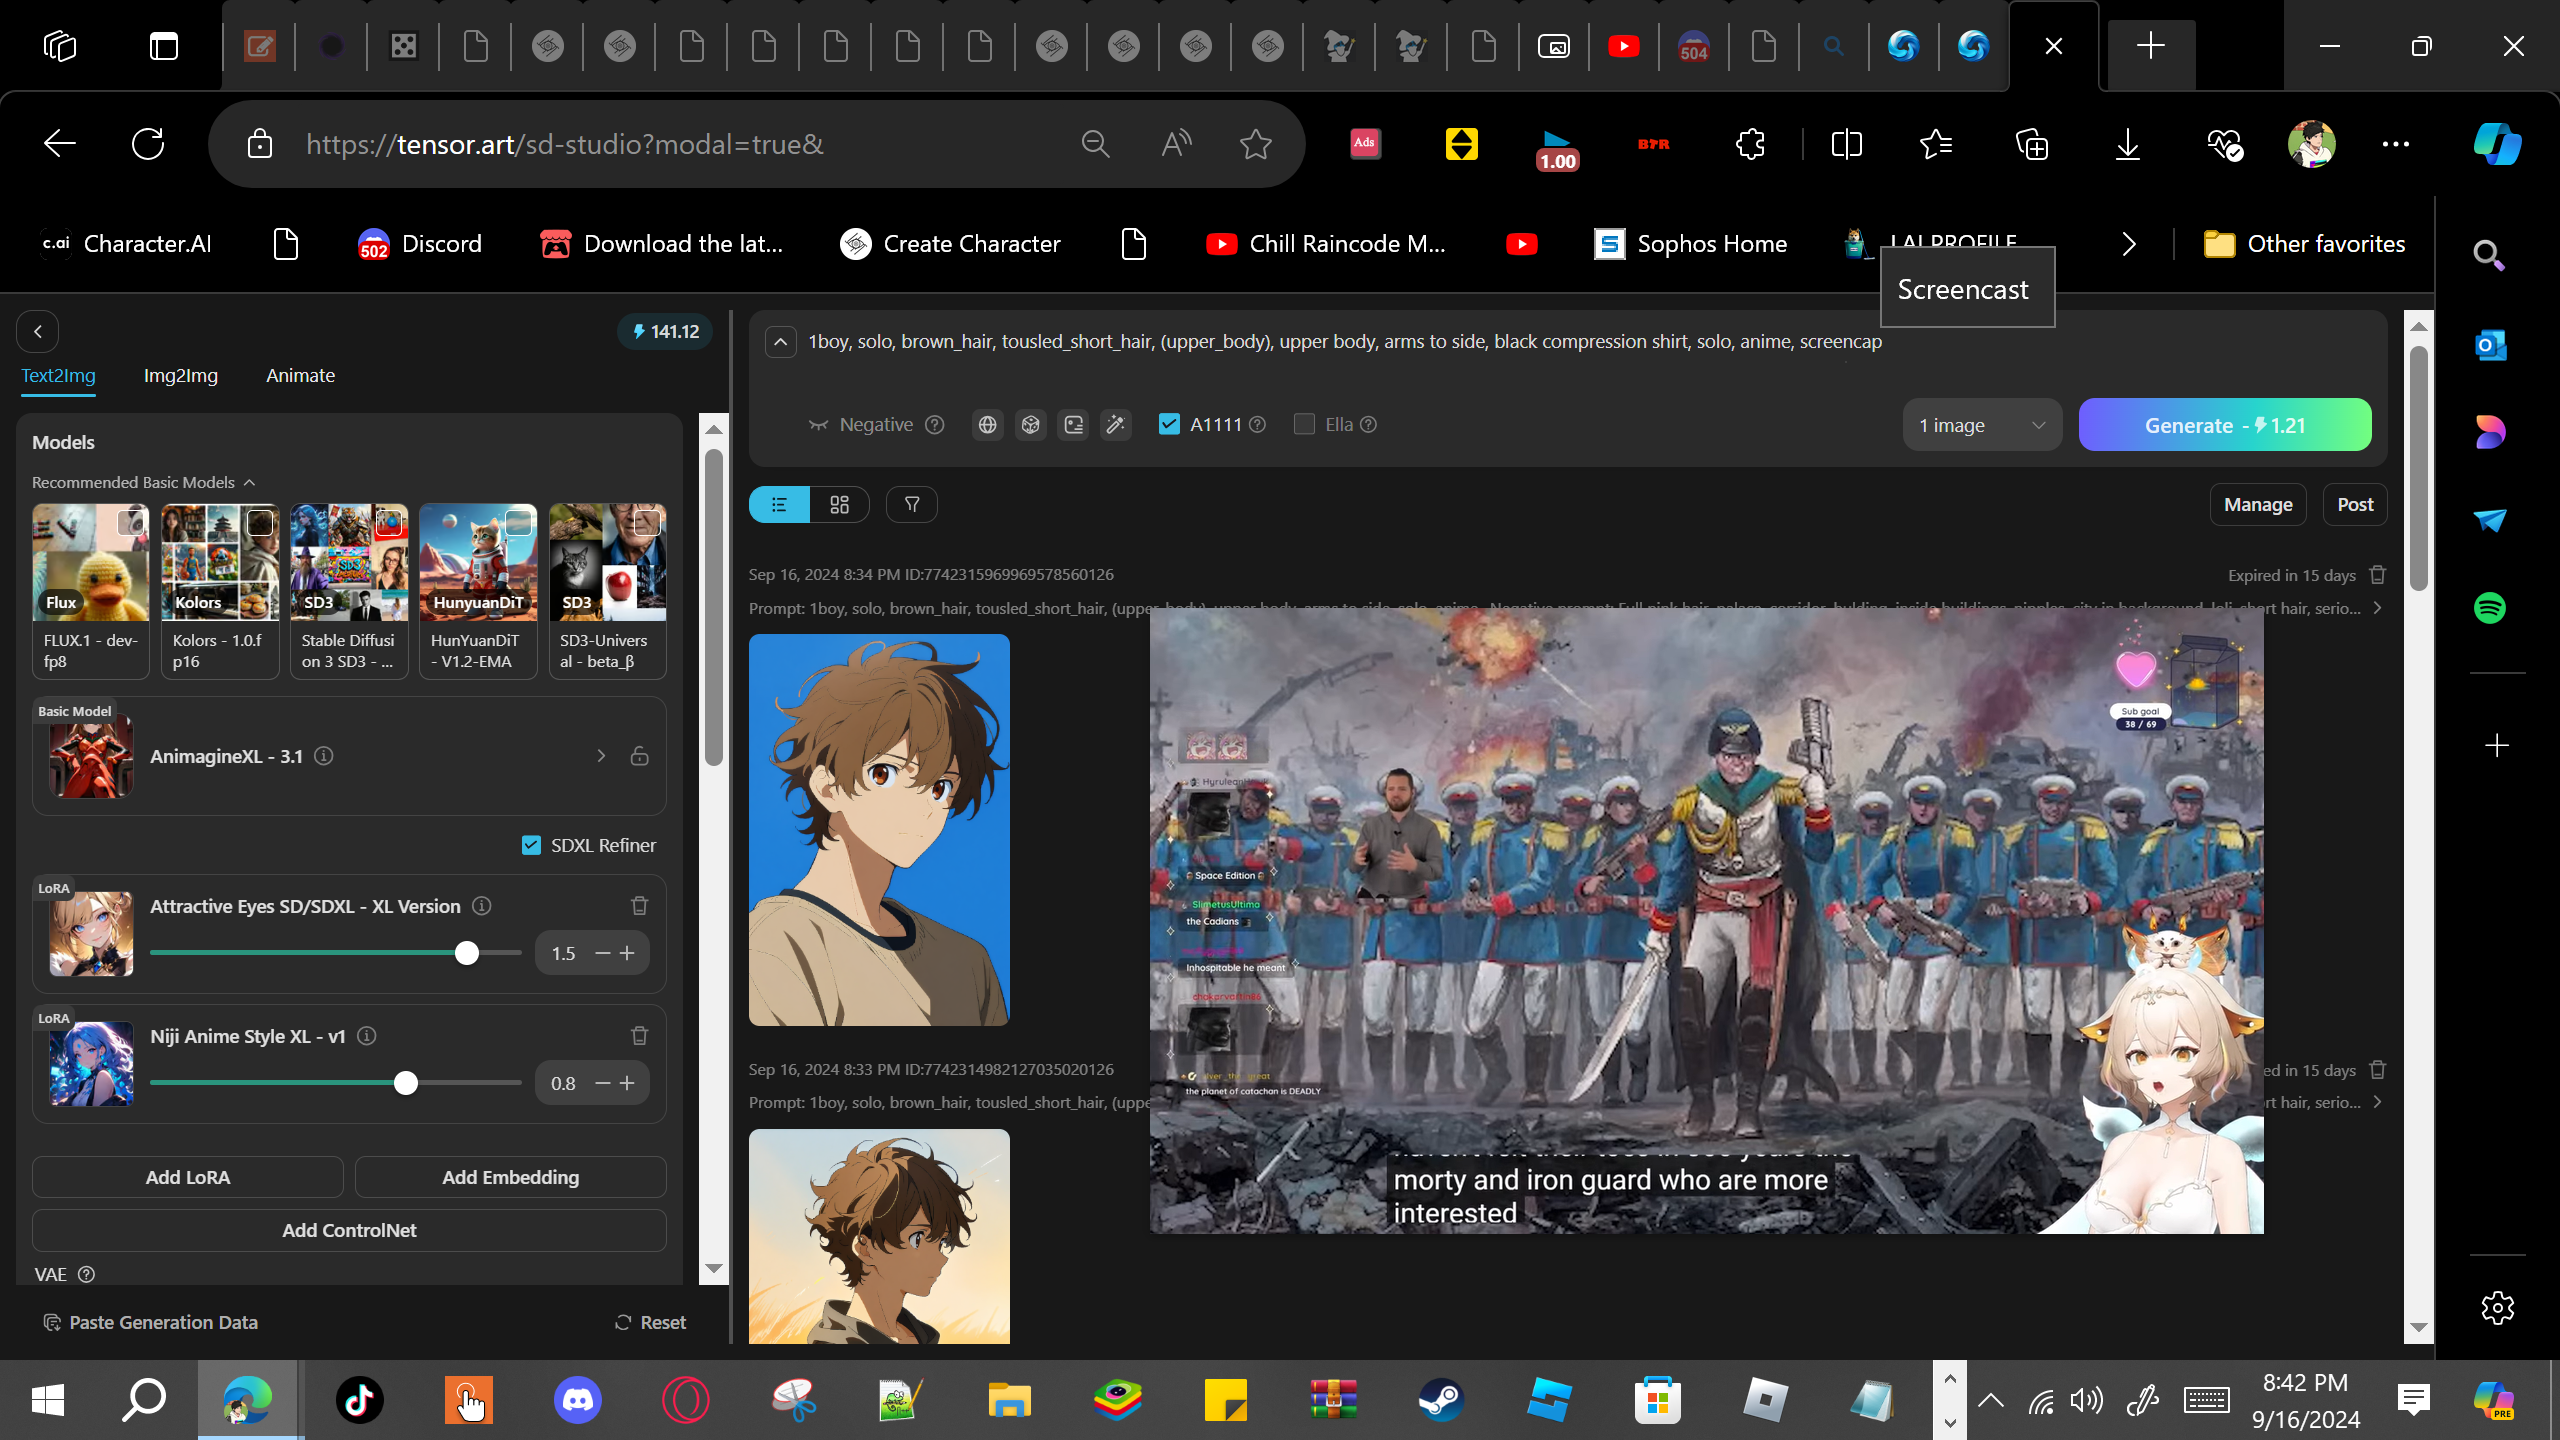The width and height of the screenshot is (2560, 1440).
Task: Click the cube icon in prompt toolbar
Action: (x=1030, y=425)
